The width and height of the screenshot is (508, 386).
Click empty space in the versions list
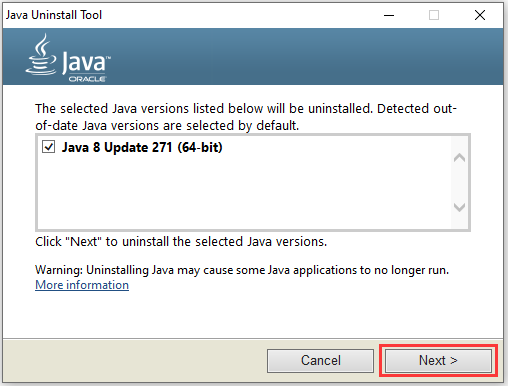pos(244,193)
